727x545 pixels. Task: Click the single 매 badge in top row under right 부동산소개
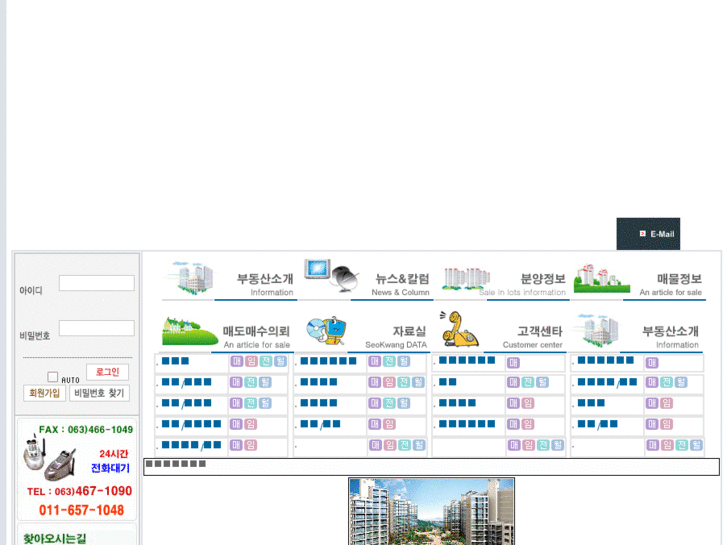coord(652,362)
